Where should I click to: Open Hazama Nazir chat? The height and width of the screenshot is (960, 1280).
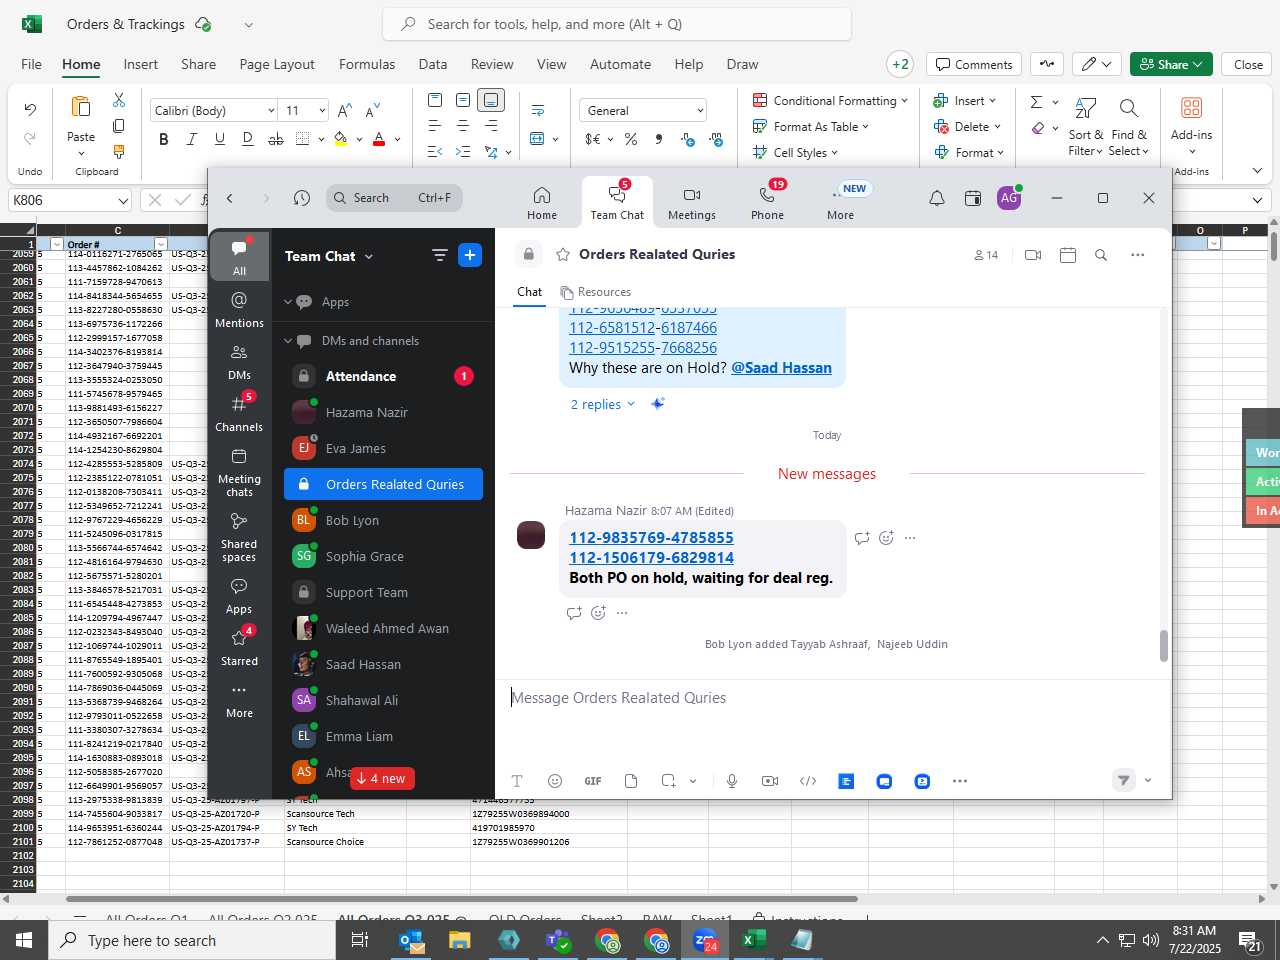(x=383, y=412)
